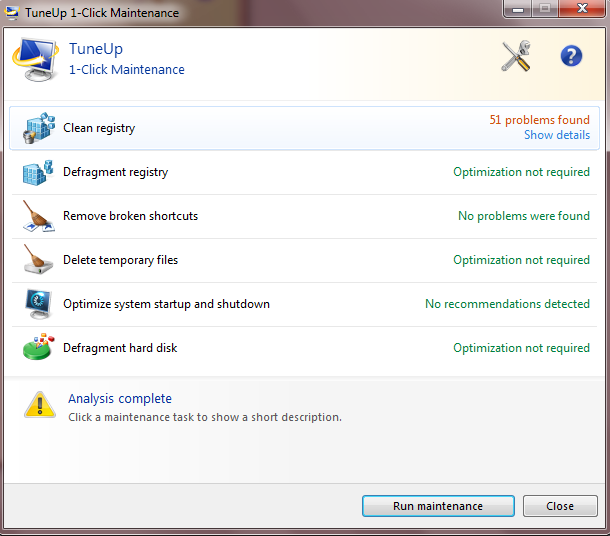
Task: Click Delete temporary files' Optimization not required status
Action: pos(521,260)
